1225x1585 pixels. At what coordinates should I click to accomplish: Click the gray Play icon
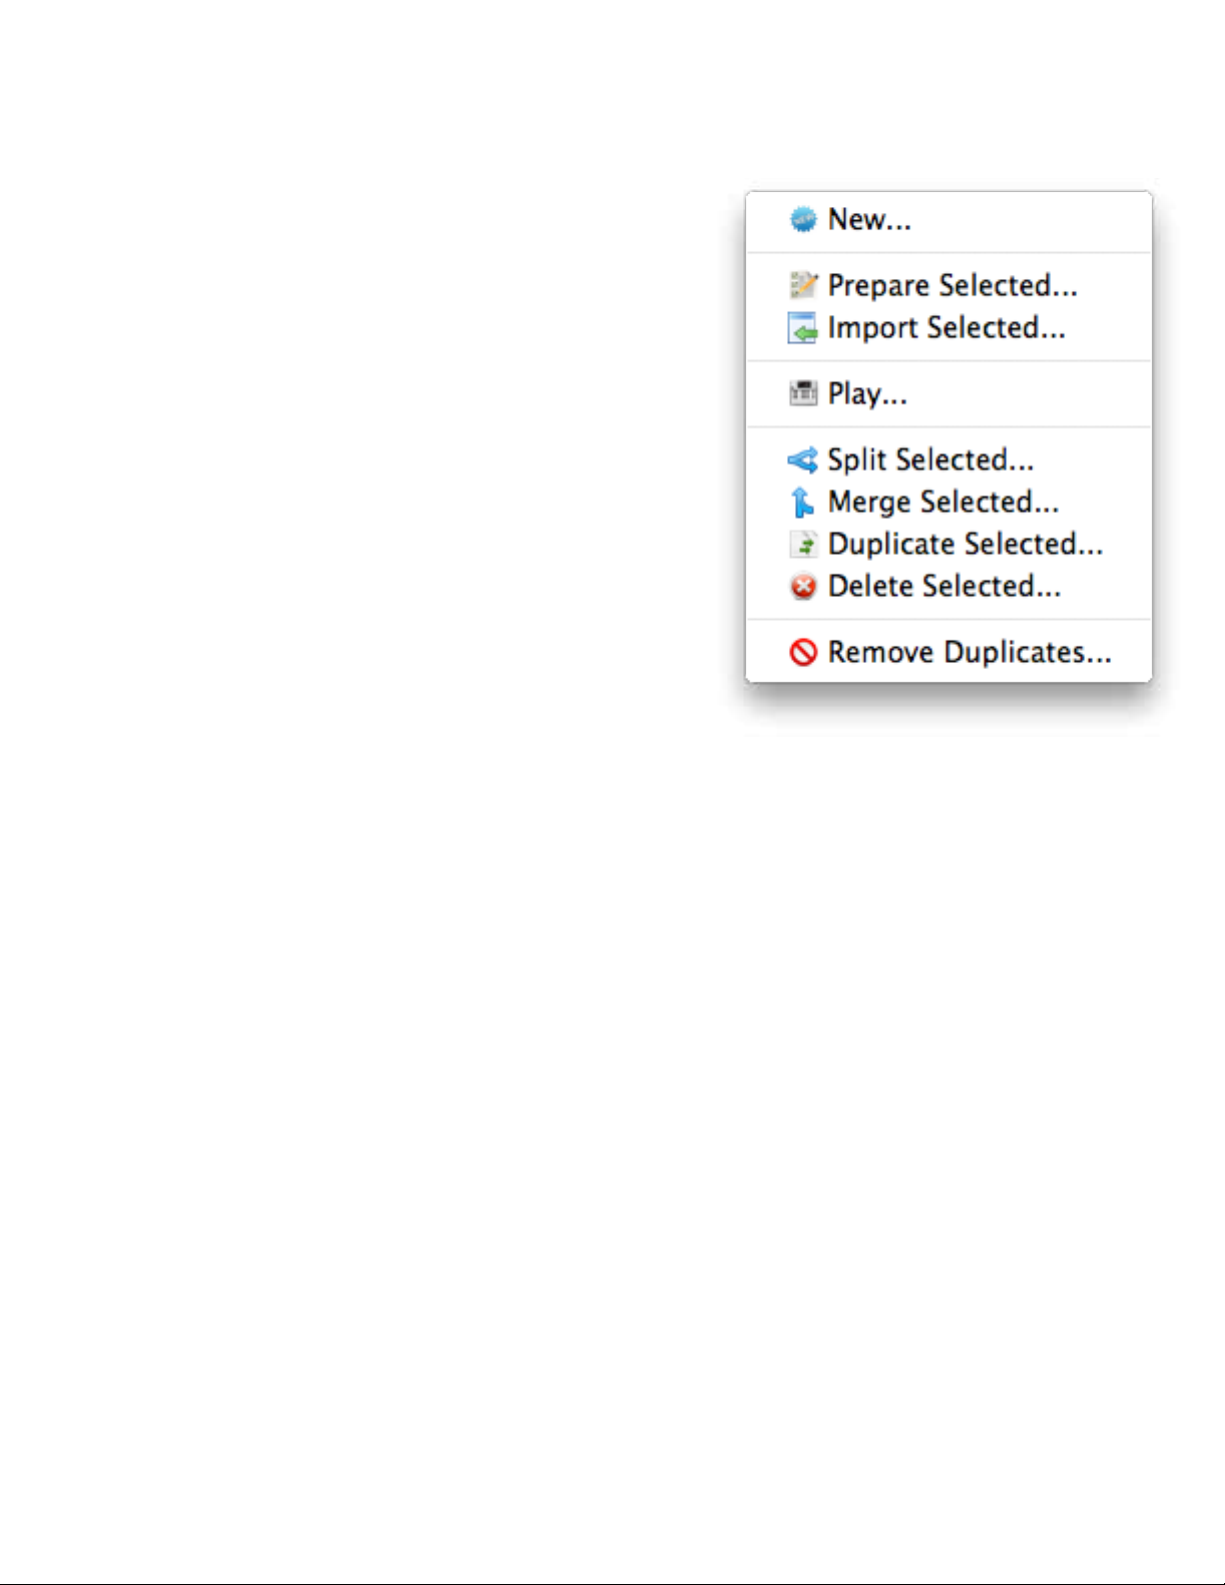(803, 393)
